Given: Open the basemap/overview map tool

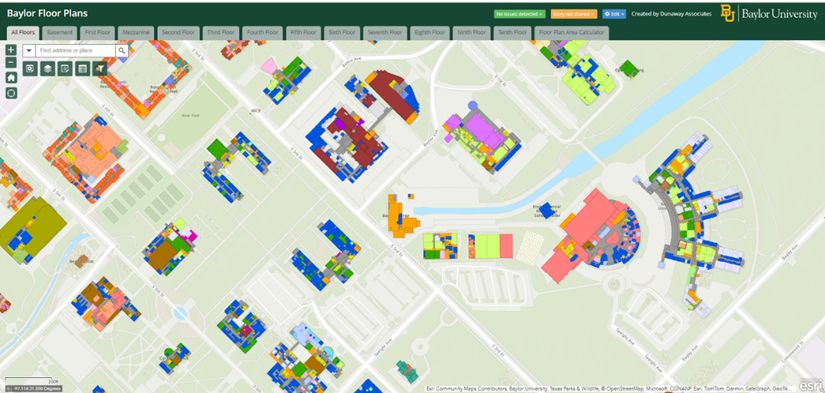Looking at the screenshot, I should 30,68.
